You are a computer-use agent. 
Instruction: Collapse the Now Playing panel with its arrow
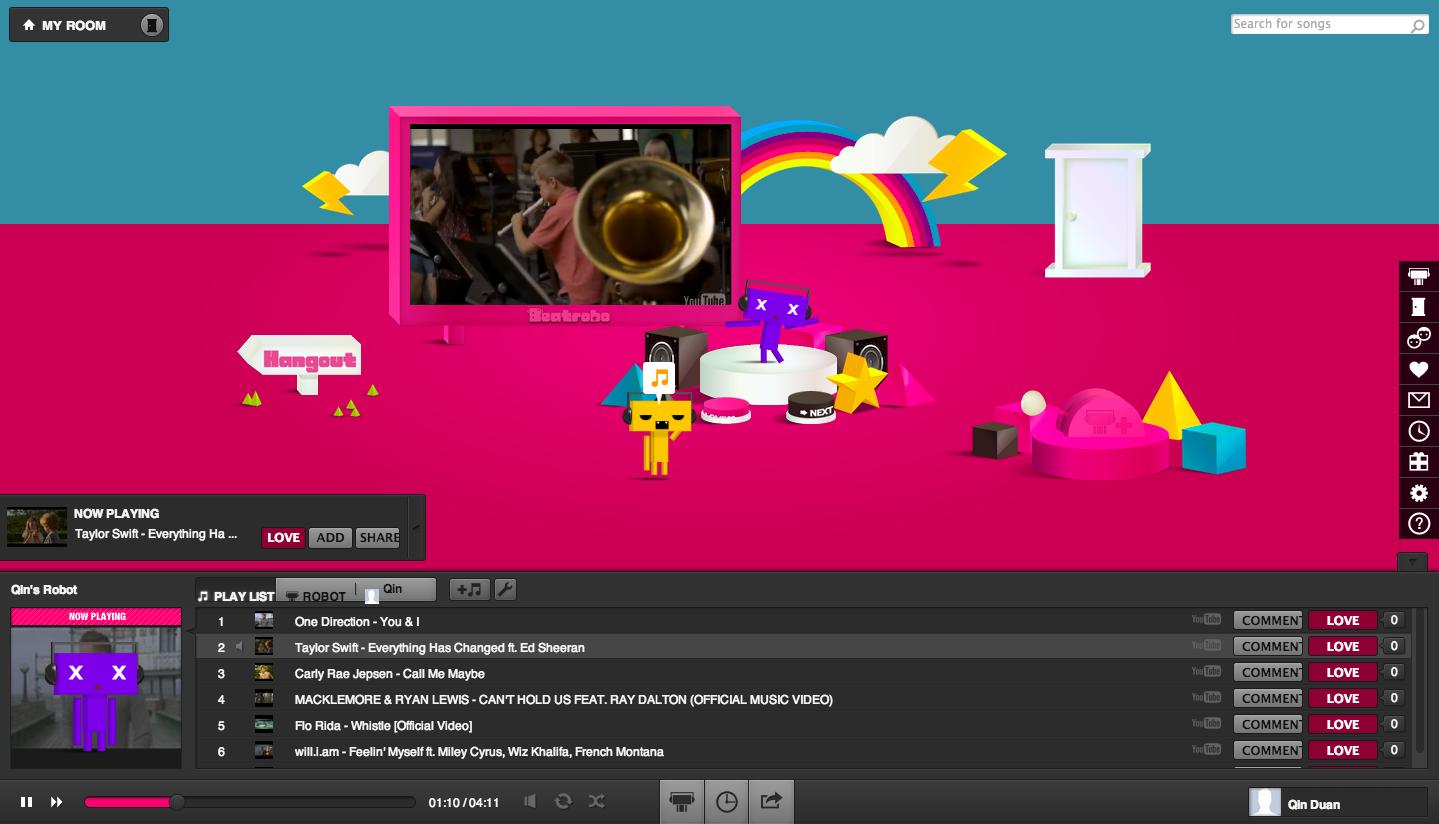(416, 528)
